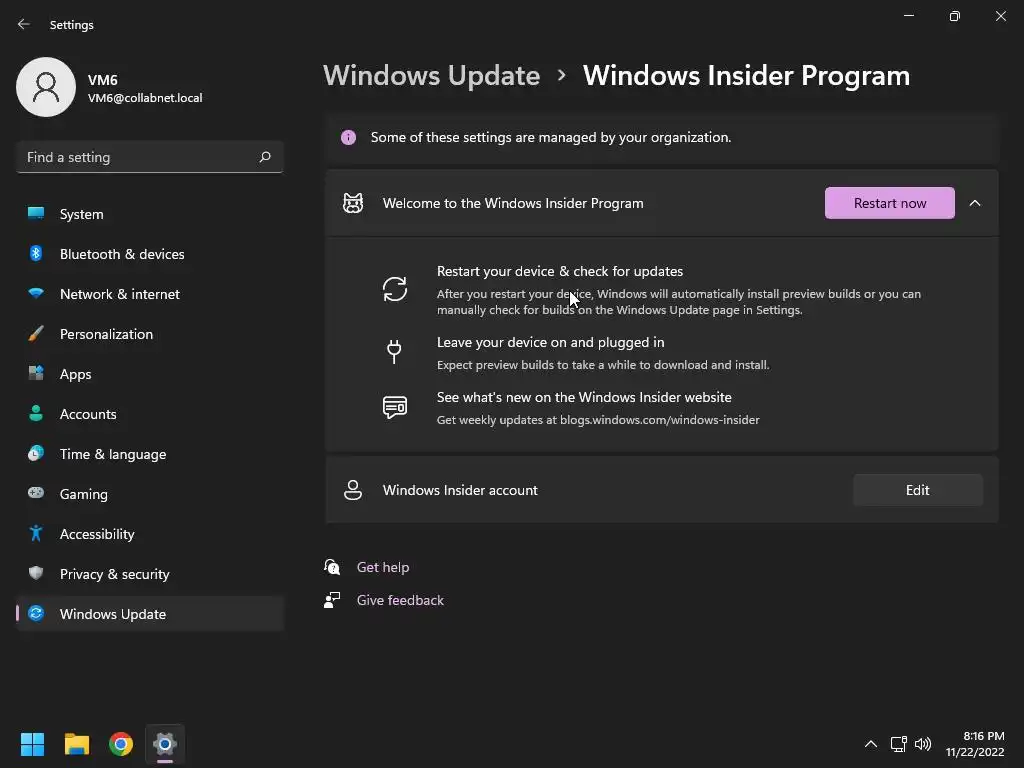Open Google Chrome from the taskbar
Screen dimensions: 1024x768
[121, 744]
